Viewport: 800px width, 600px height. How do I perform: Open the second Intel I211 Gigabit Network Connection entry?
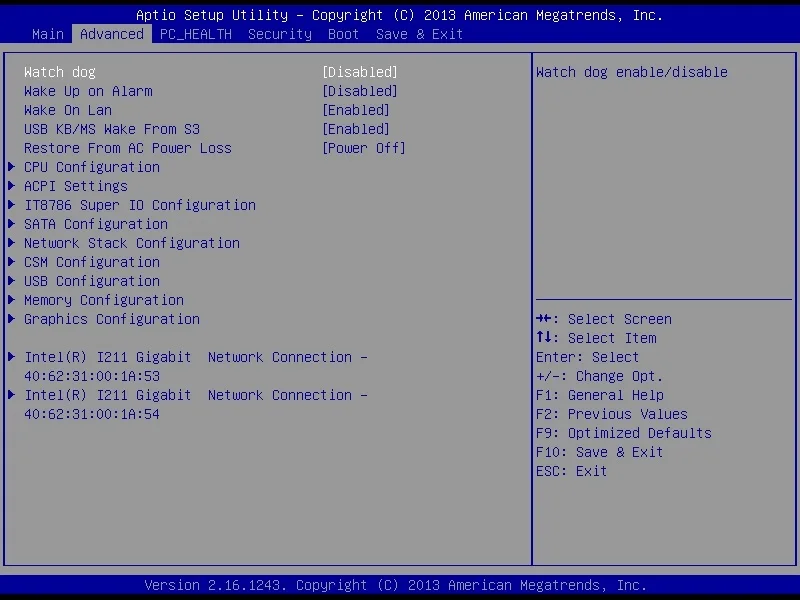point(196,395)
